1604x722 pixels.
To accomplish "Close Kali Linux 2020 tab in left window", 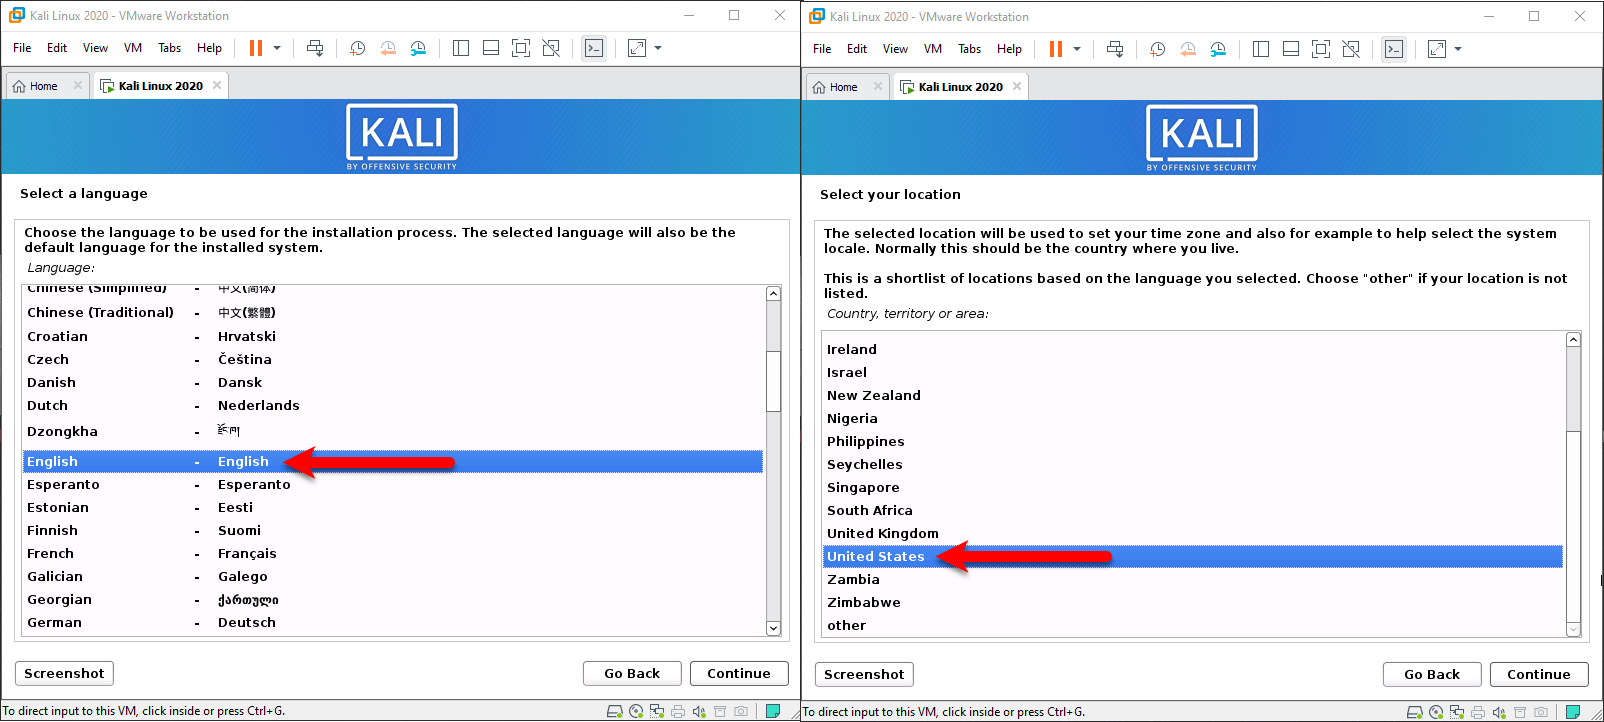I will click(x=217, y=85).
